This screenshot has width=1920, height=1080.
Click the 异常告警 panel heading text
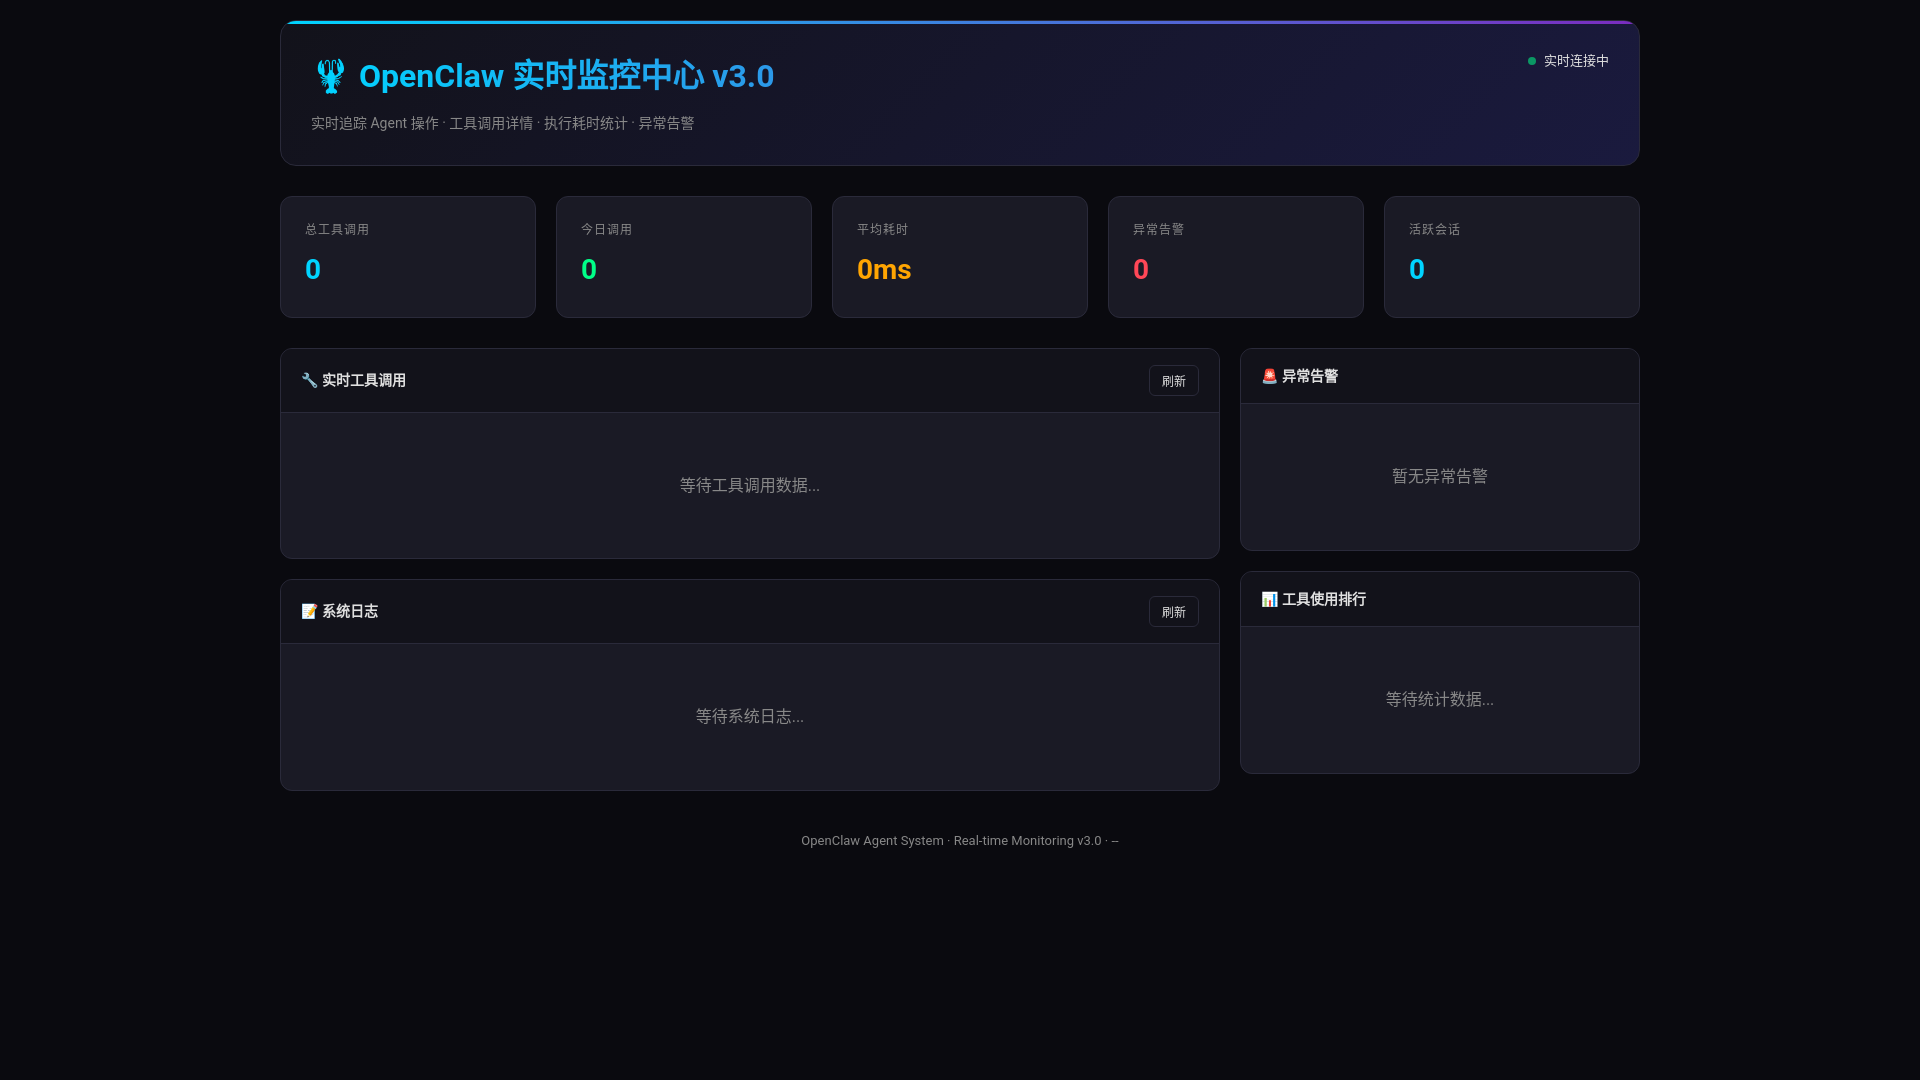point(1310,376)
